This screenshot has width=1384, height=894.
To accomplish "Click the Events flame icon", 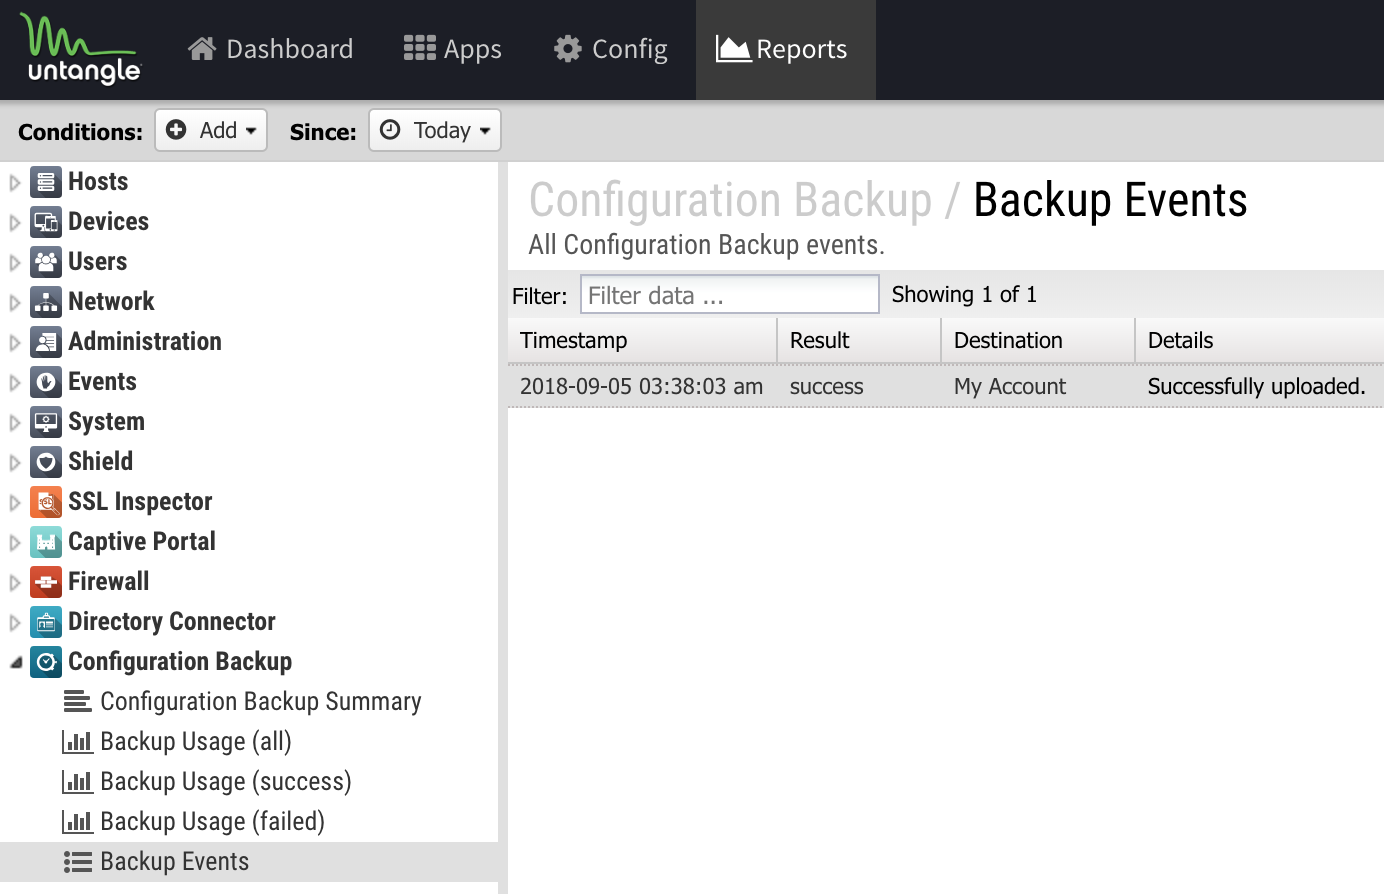I will tap(46, 382).
